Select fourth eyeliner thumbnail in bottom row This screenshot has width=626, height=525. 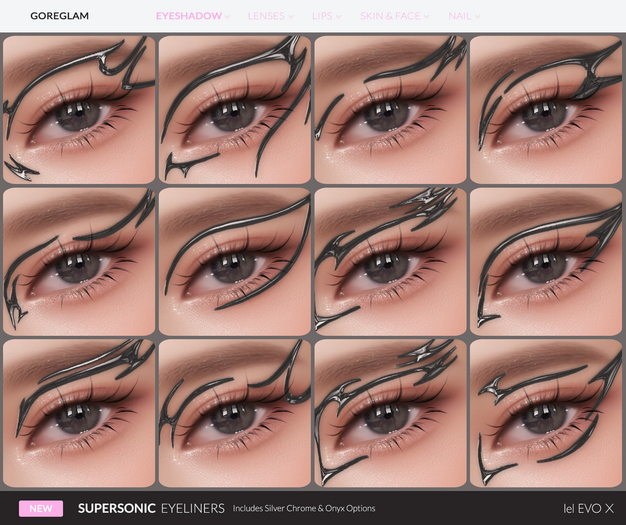click(x=546, y=413)
